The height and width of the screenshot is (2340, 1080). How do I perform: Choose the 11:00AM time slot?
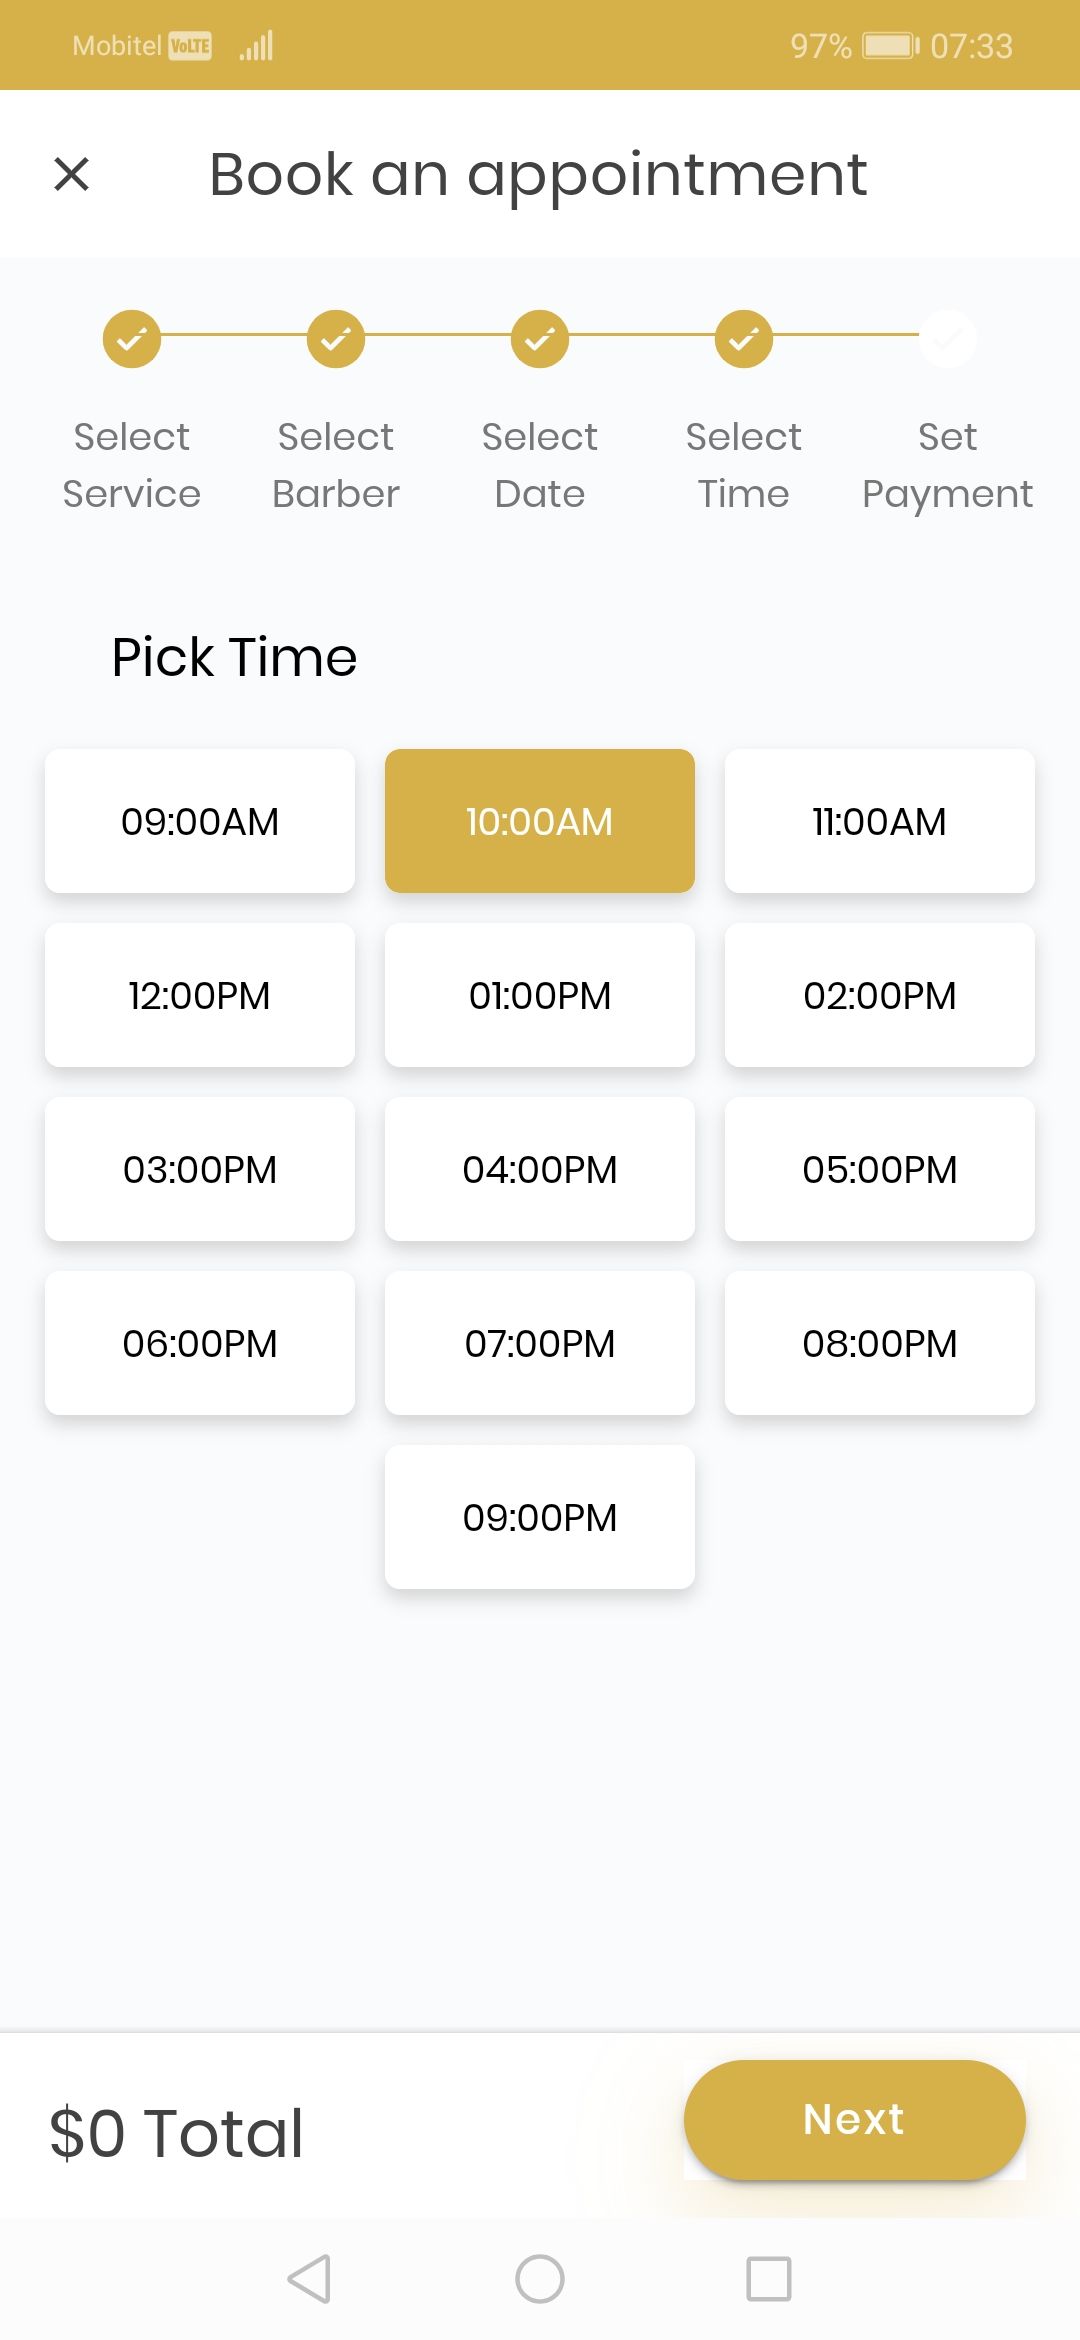(x=879, y=821)
